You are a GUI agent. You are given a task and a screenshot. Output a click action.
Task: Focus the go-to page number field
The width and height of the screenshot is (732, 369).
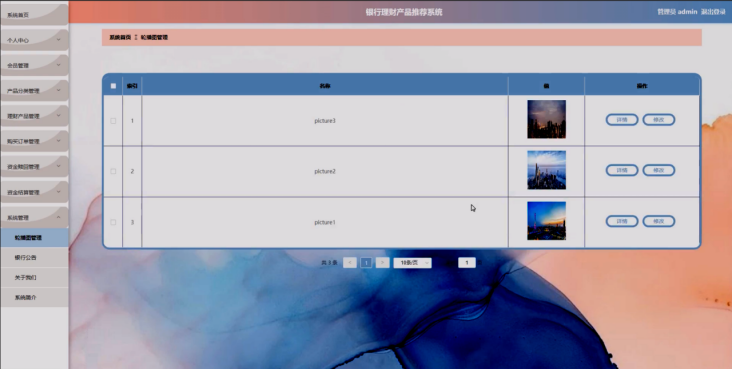coord(467,263)
